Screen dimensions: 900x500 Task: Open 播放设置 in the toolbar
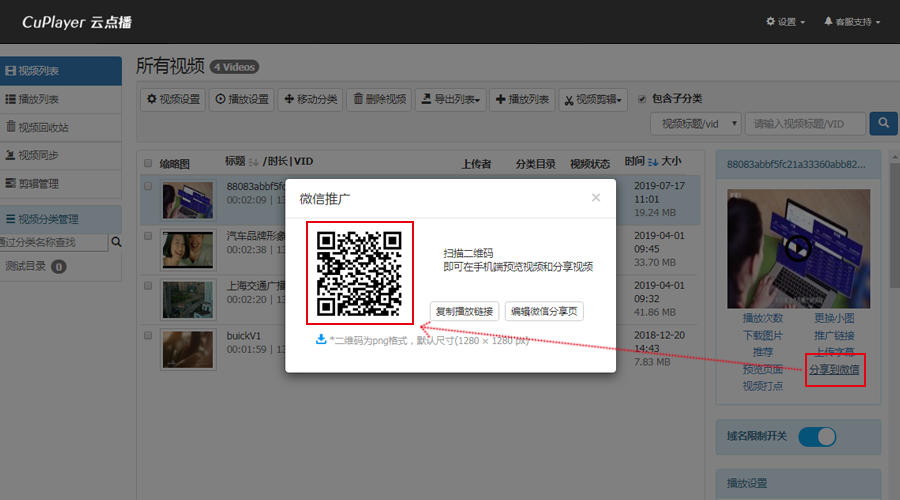tap(242, 99)
